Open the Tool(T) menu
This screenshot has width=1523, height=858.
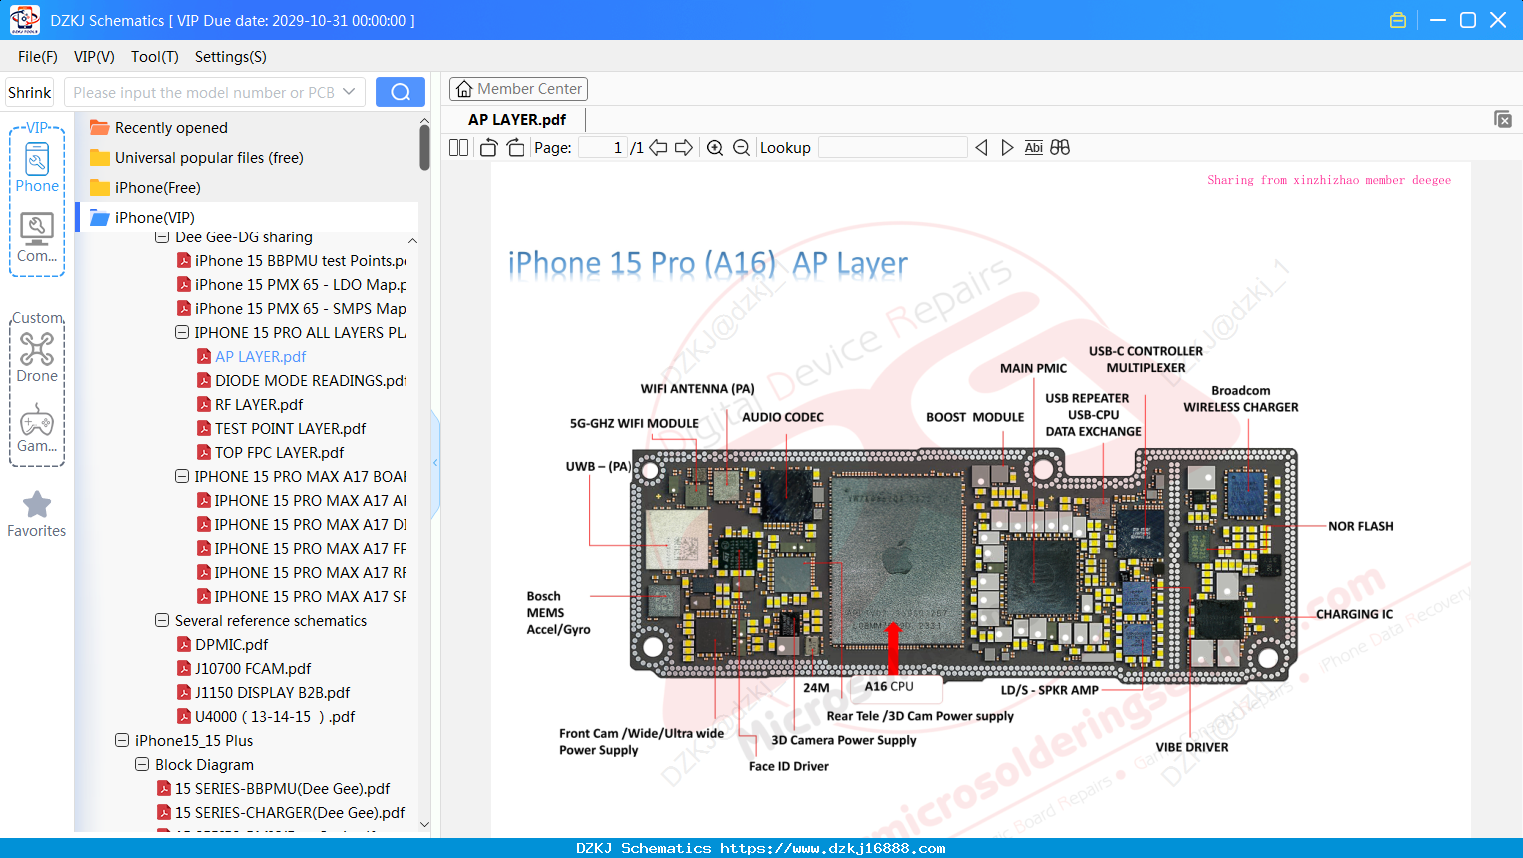click(x=155, y=57)
